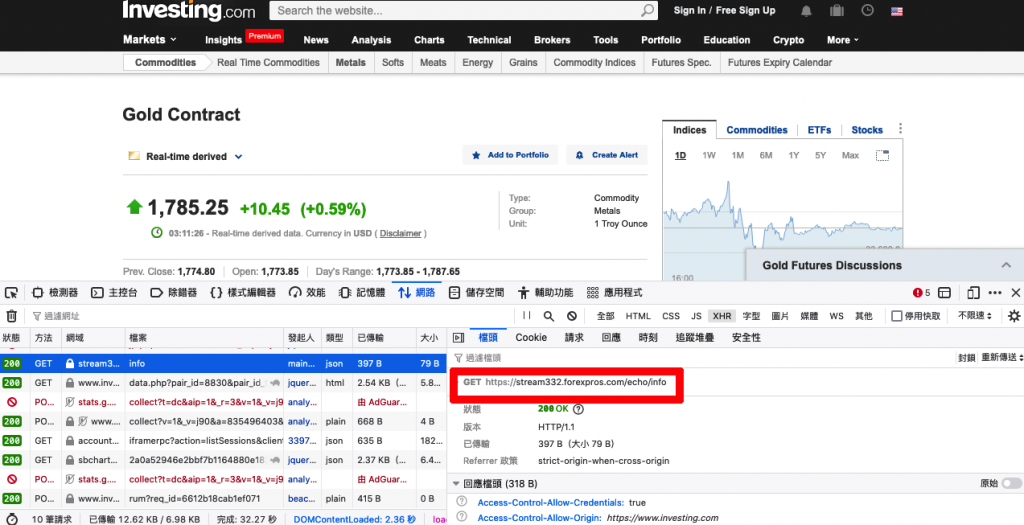The height and width of the screenshot is (525, 1024).
Task: Expand the Gold Futures Discussions panel
Action: click(1006, 265)
